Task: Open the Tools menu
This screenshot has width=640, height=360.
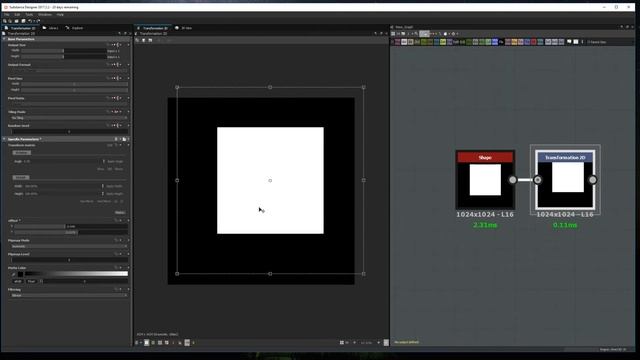Action: pyautogui.click(x=29, y=15)
